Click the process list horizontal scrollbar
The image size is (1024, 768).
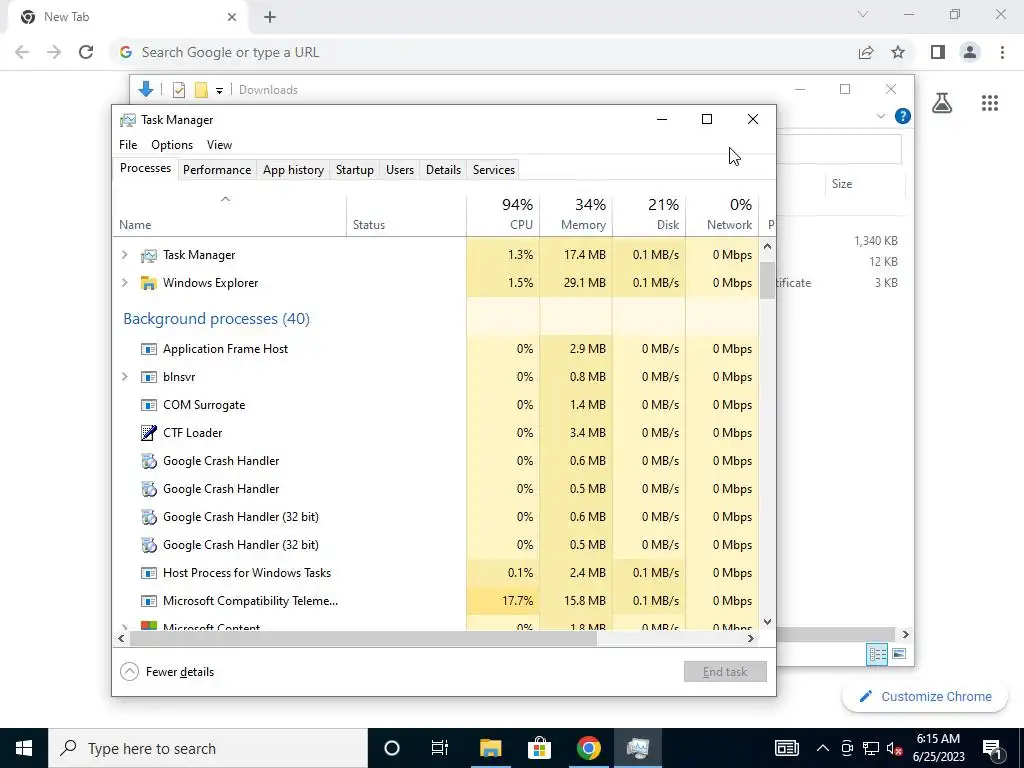click(363, 639)
